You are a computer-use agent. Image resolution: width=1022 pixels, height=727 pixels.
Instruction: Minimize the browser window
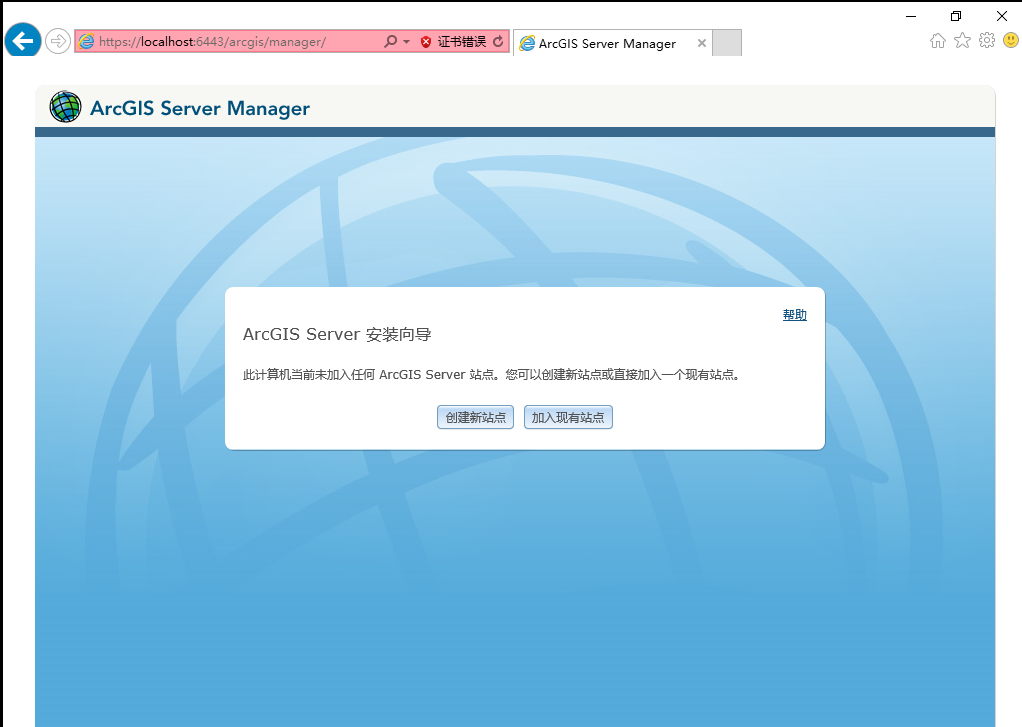pyautogui.click(x=911, y=16)
